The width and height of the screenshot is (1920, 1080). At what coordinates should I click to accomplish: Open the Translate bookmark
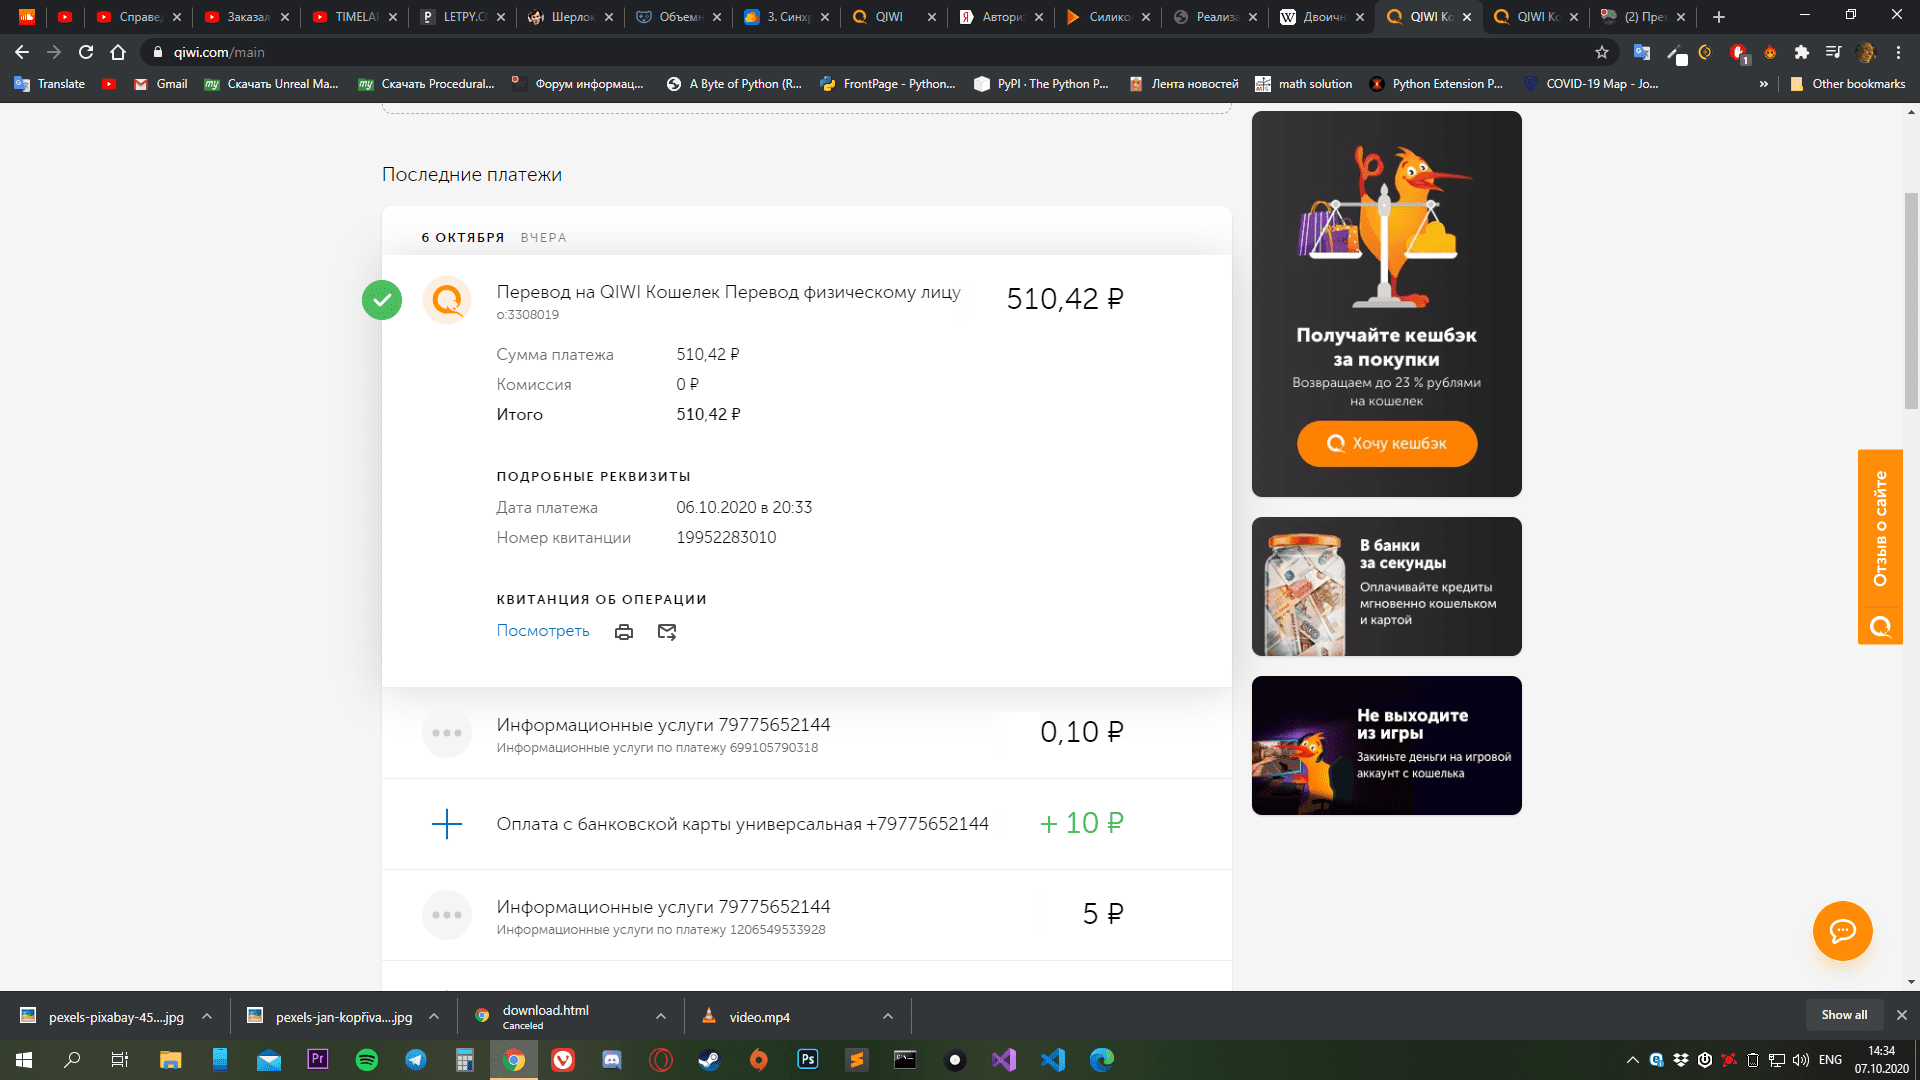click(x=50, y=84)
